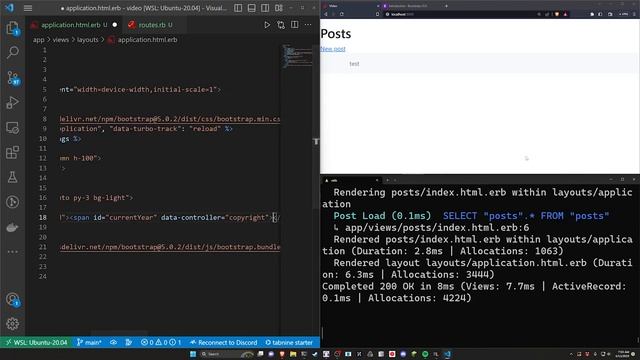Click the bootstrap.bundle JS URL on line 21

pos(170,247)
